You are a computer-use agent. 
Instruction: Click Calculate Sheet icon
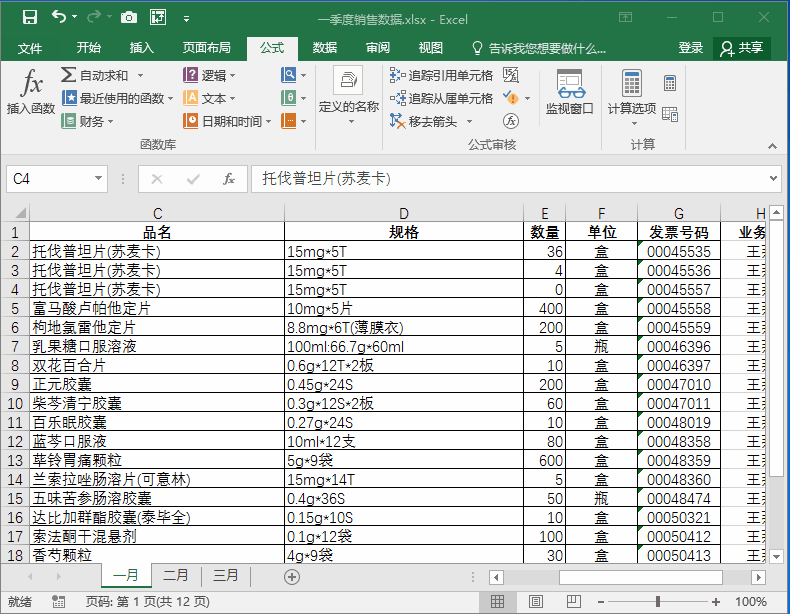click(670, 114)
